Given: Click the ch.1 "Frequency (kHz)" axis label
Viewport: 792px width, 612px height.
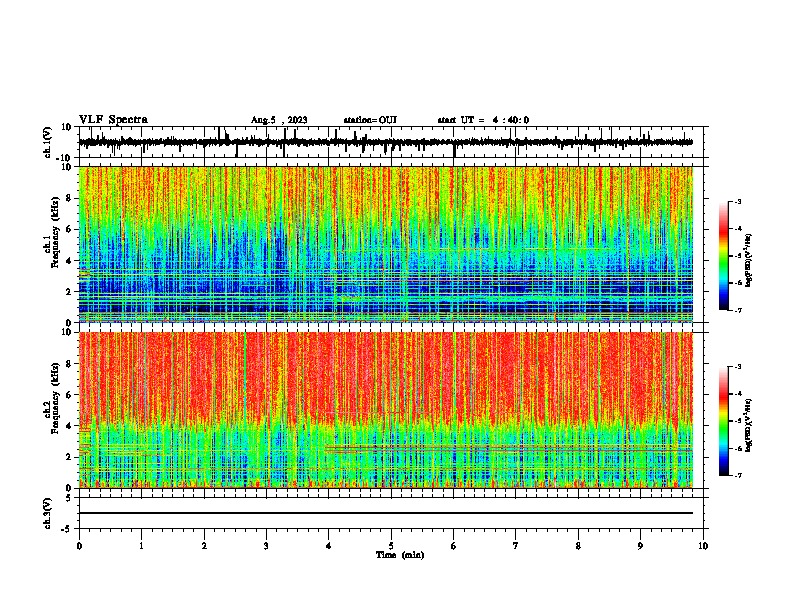Looking at the screenshot, I should pyautogui.click(x=56, y=232).
